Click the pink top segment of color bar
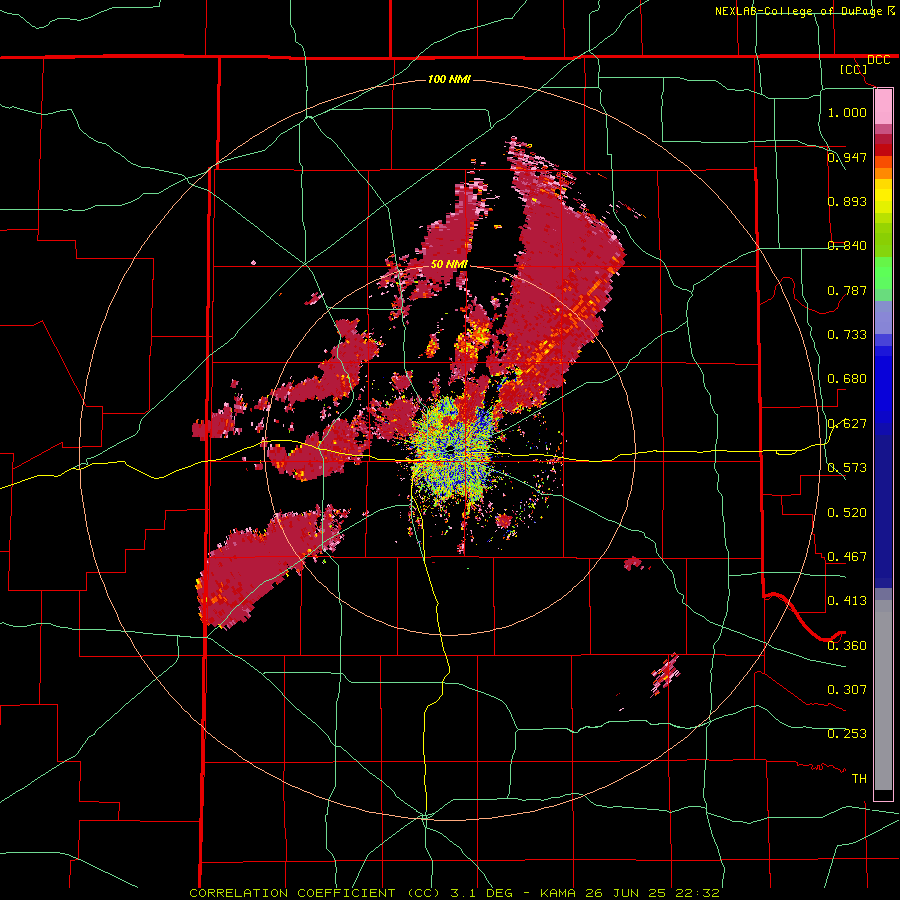The image size is (900, 900). pos(883,107)
